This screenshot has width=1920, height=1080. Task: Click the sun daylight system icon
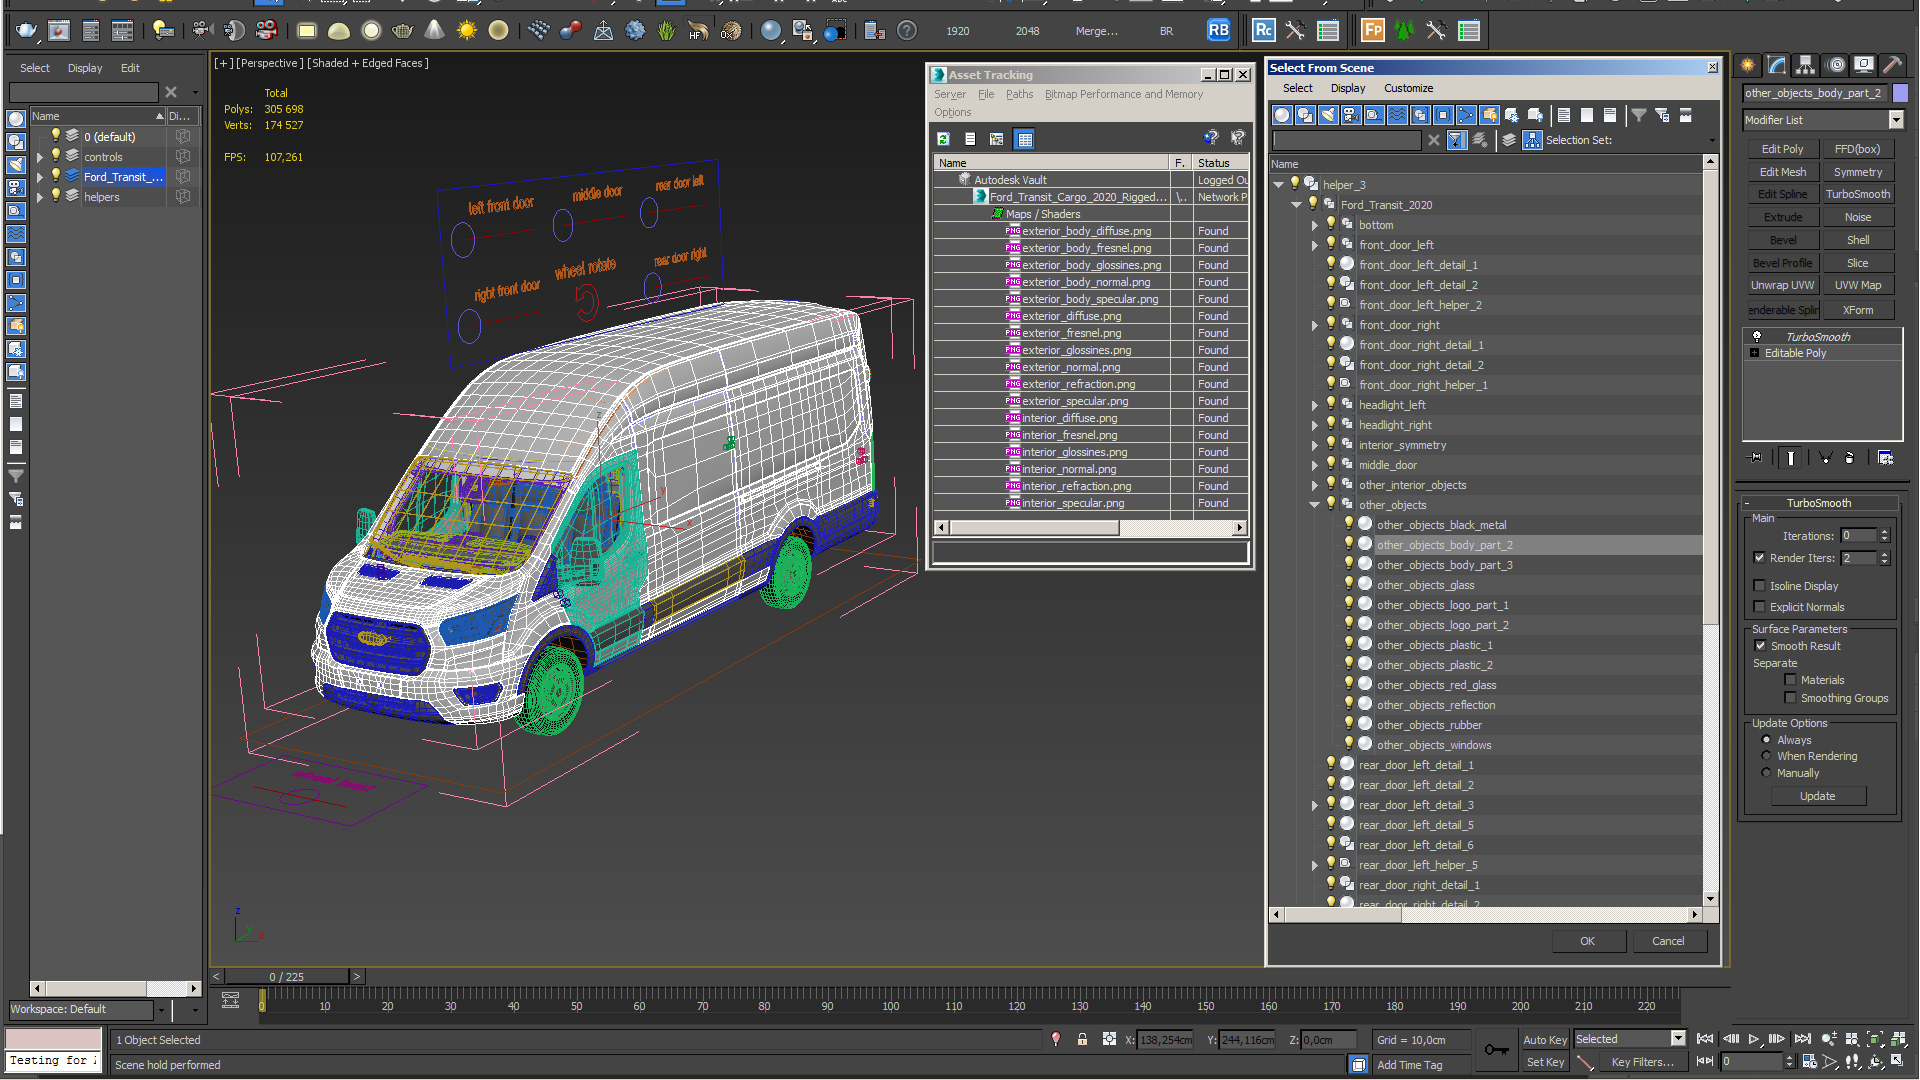click(x=466, y=31)
